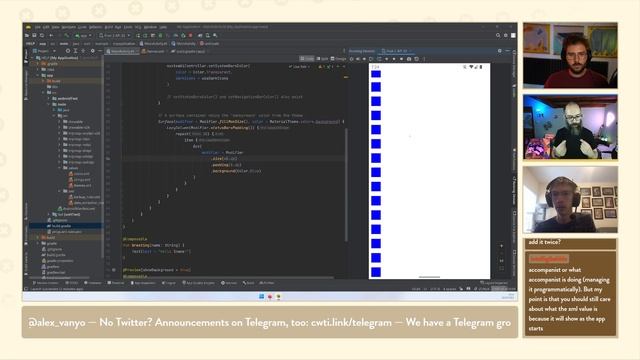
Task: Click the Save All toolbar icon
Action: [x=34, y=36]
